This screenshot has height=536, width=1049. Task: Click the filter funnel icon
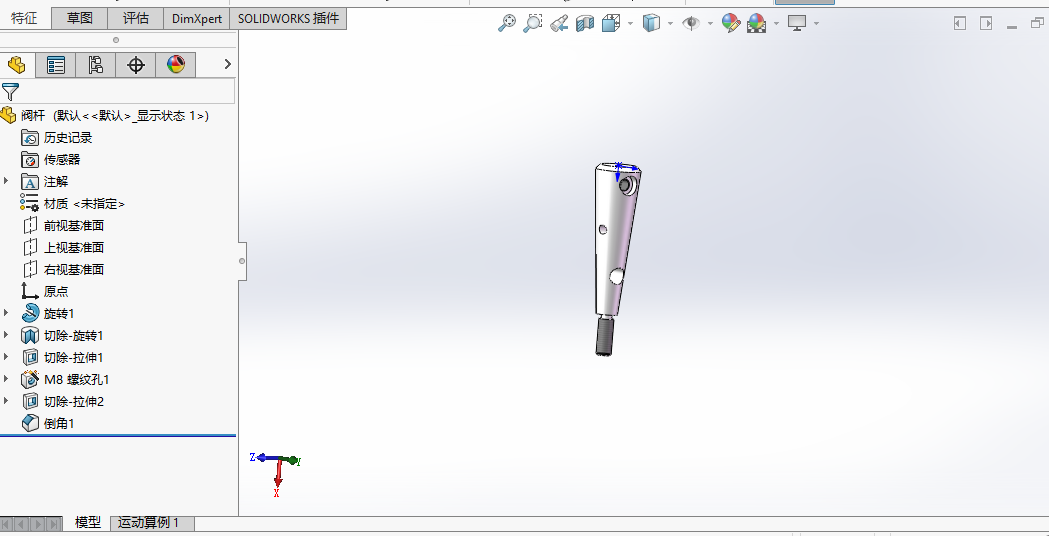11,92
